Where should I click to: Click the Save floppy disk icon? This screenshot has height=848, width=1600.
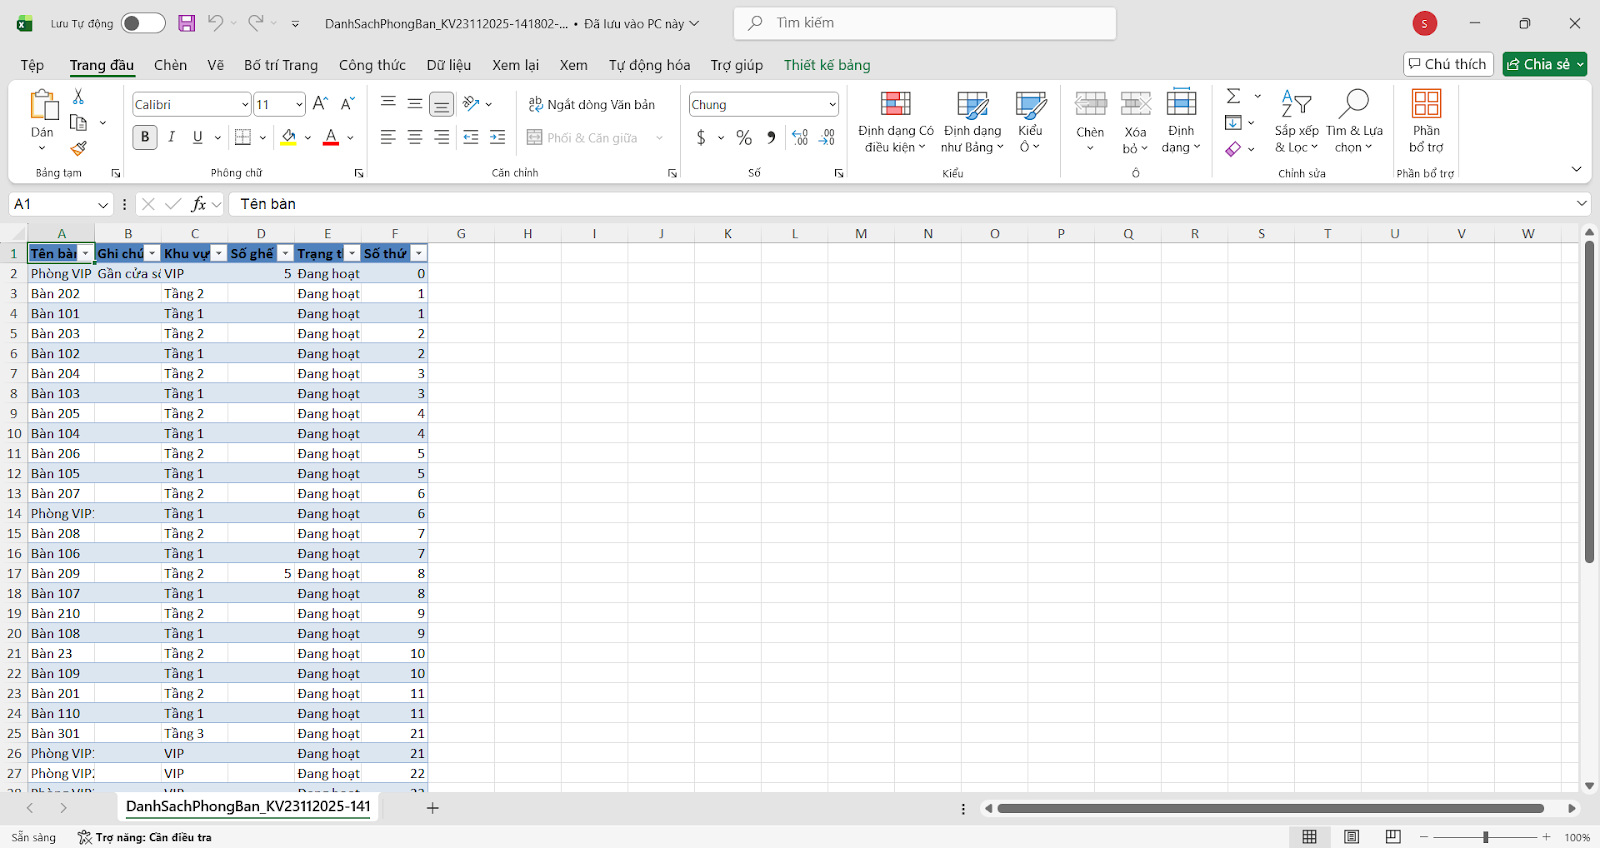click(186, 23)
